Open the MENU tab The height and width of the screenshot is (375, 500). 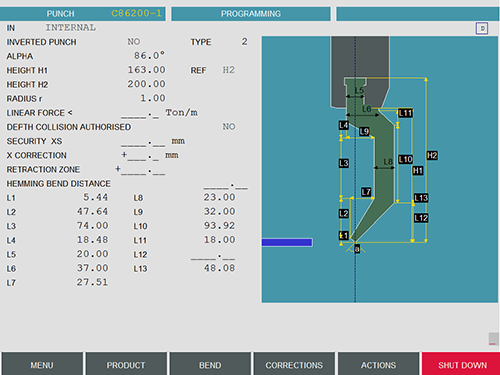click(42, 364)
